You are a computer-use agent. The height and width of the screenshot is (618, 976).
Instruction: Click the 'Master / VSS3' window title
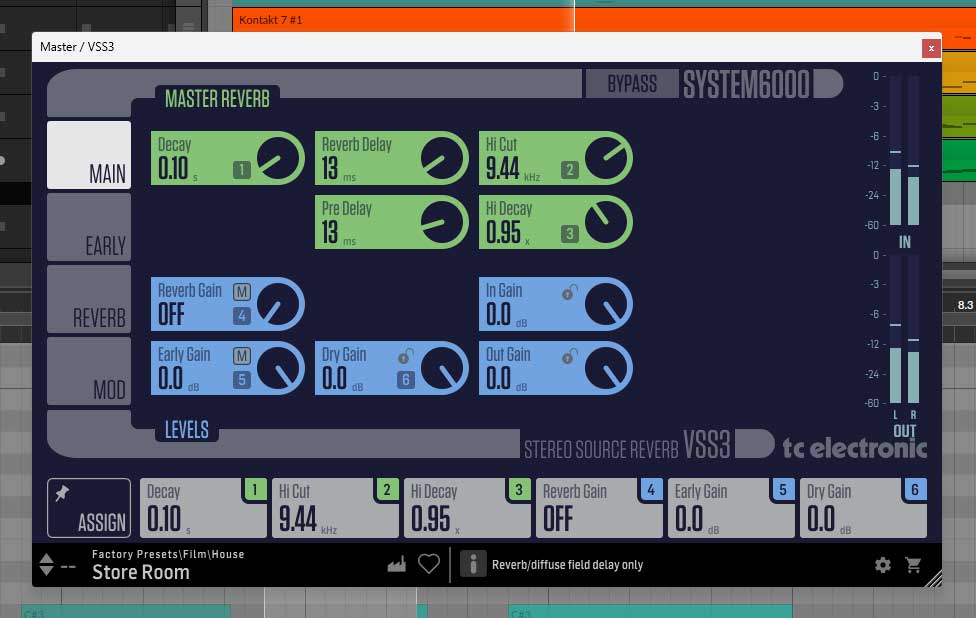click(x=77, y=47)
